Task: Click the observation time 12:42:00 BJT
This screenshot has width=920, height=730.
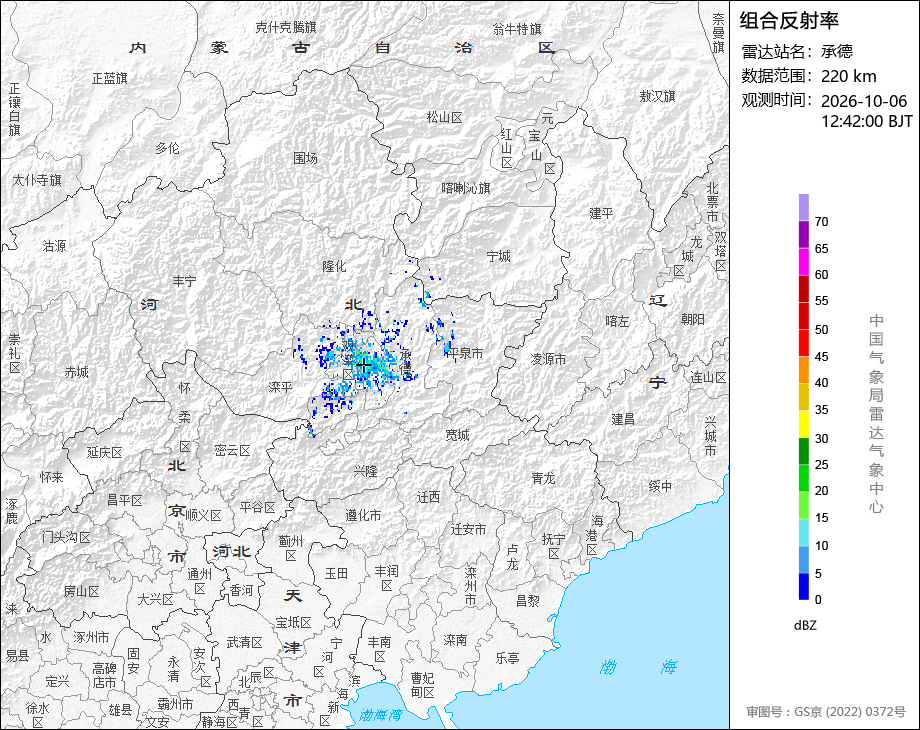Action: pyautogui.click(x=867, y=121)
